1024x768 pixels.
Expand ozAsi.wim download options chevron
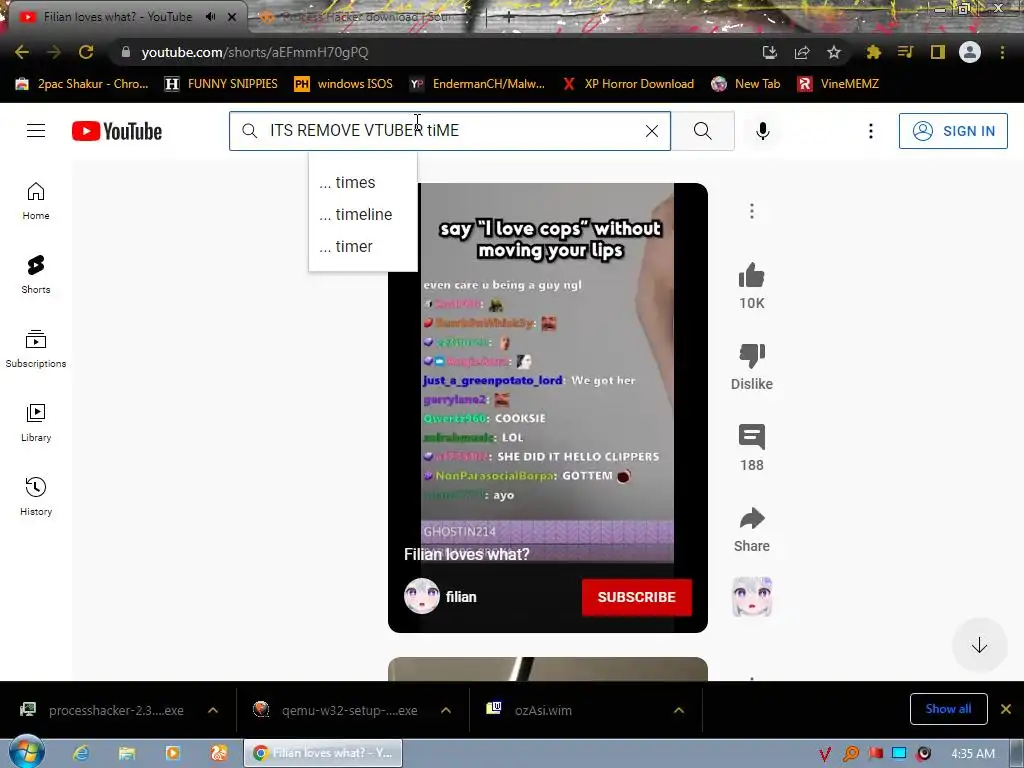pyautogui.click(x=679, y=710)
